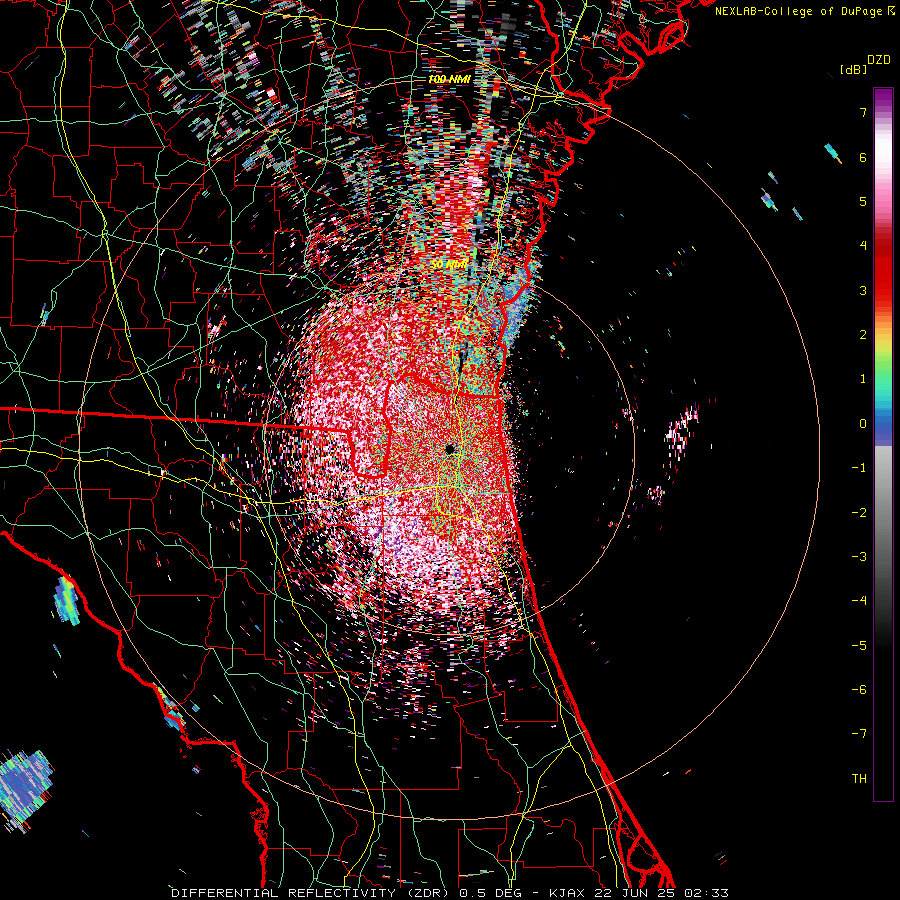Click the scale value -2
This screenshot has height=900, width=900.
pyautogui.click(x=859, y=513)
